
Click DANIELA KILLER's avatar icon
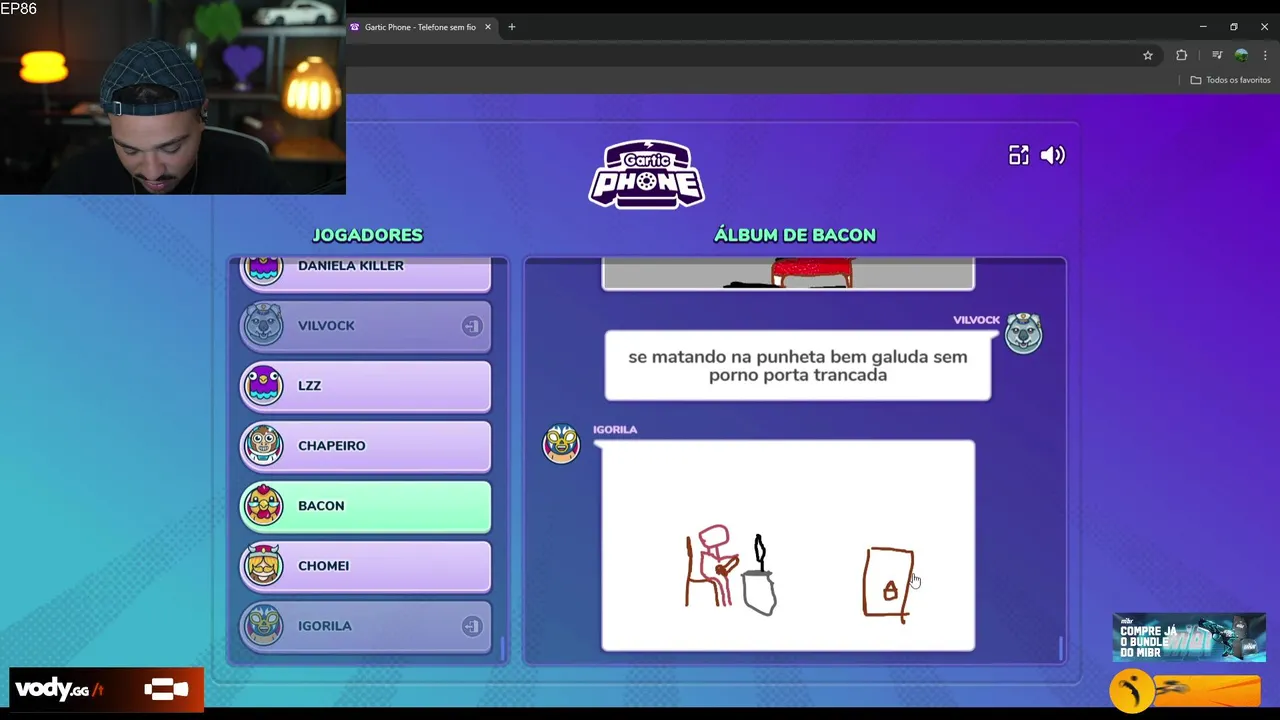pos(263,268)
